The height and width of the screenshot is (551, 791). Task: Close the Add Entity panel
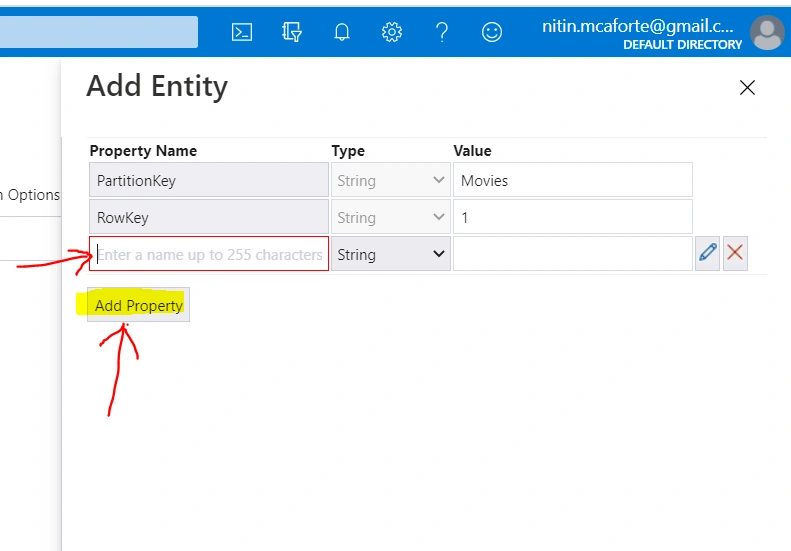(x=747, y=88)
